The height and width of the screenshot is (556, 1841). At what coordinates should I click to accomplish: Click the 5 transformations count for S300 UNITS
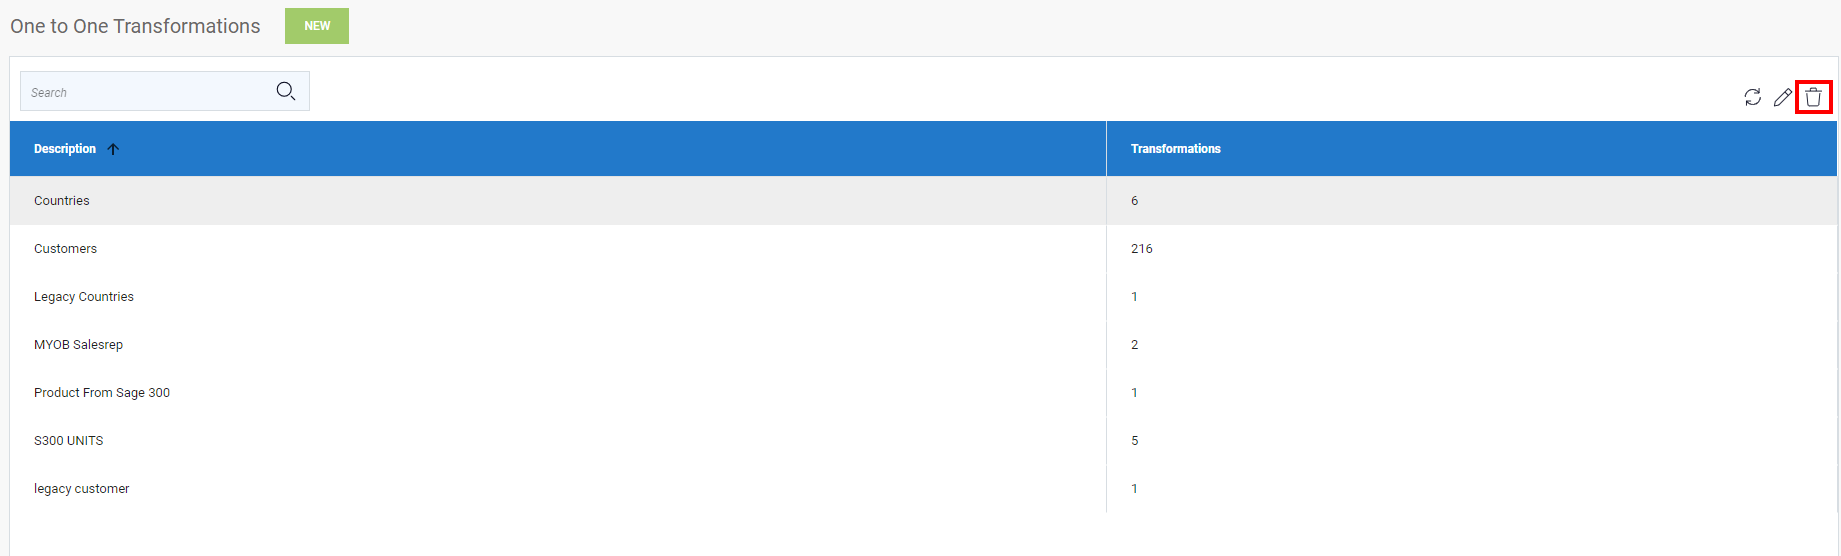pyautogui.click(x=1135, y=441)
